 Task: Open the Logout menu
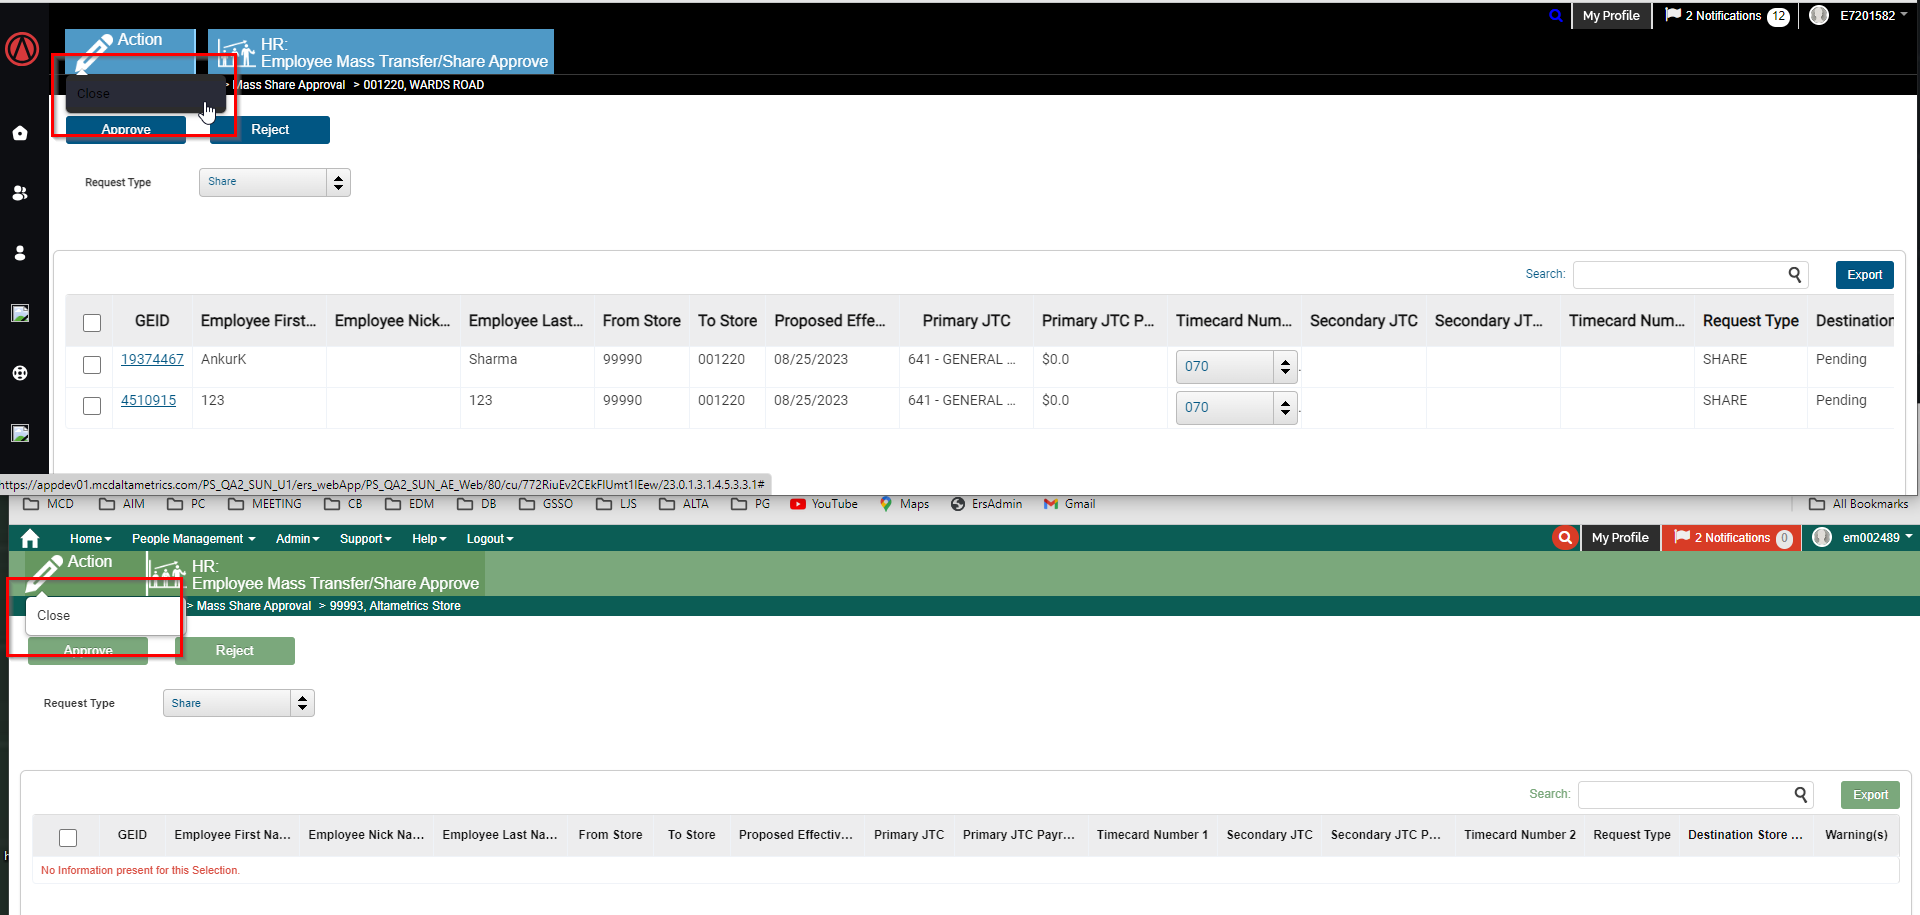(x=489, y=539)
